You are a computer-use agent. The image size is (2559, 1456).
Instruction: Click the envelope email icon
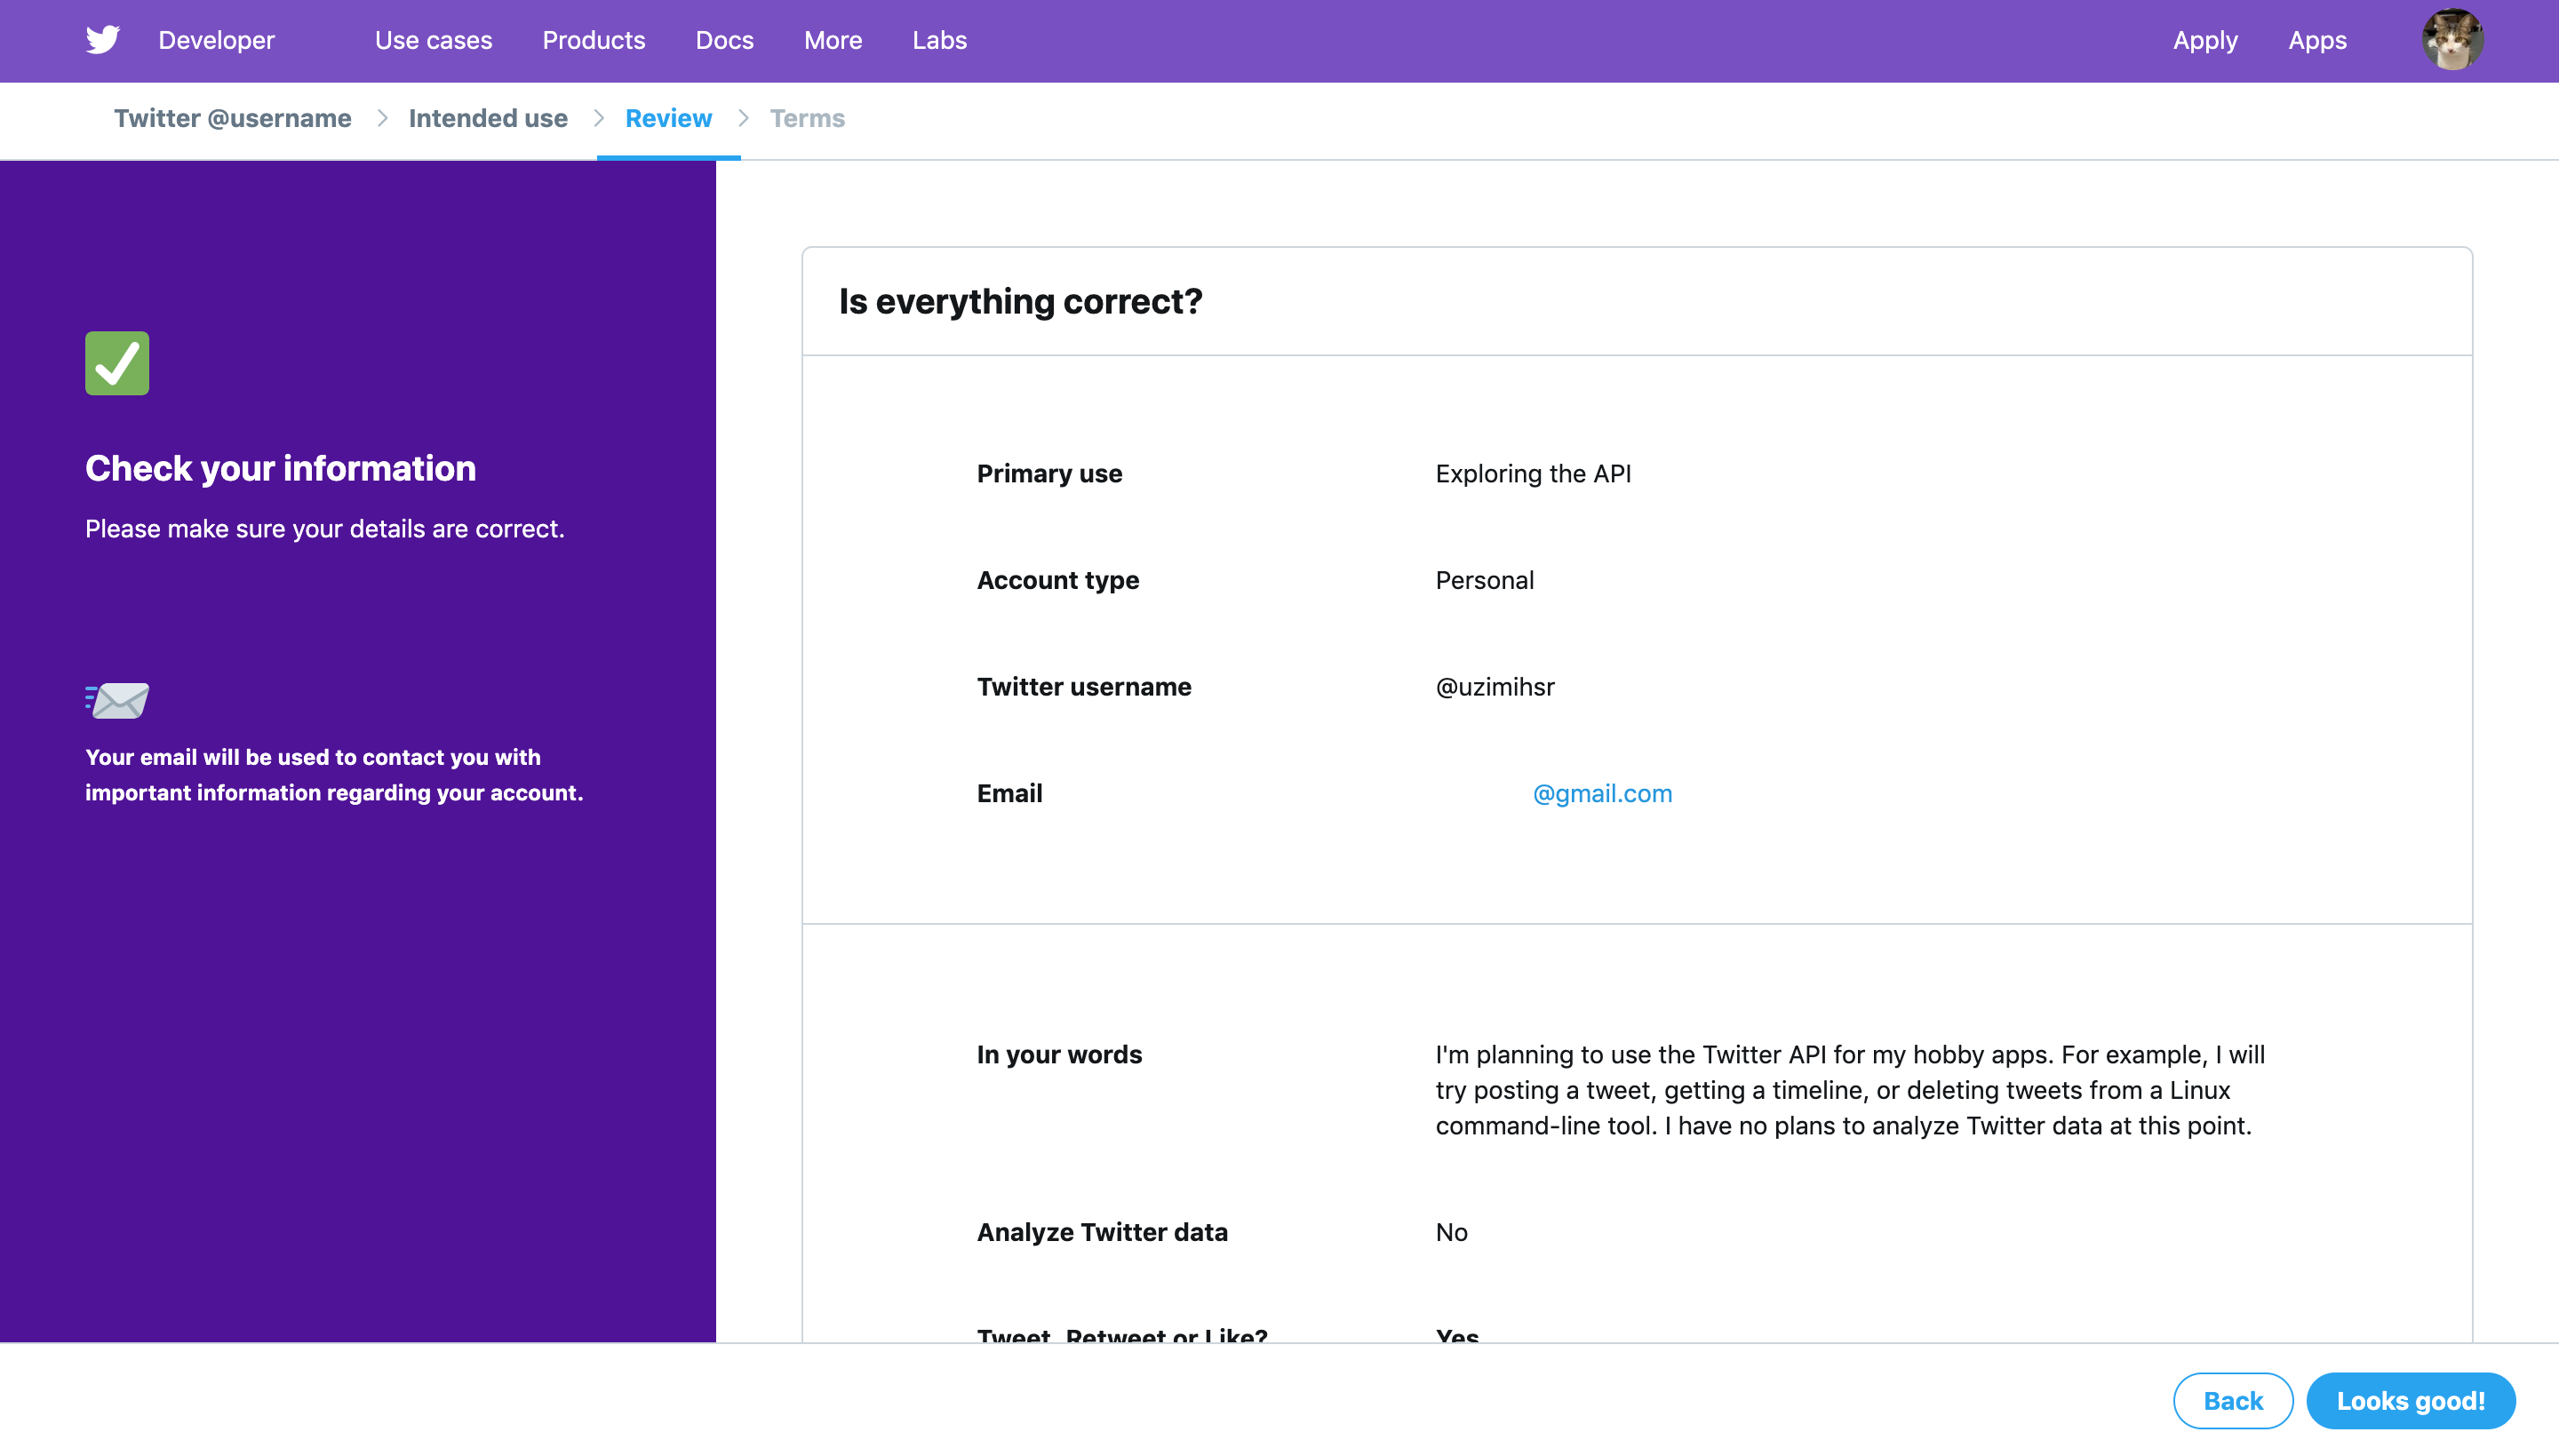click(117, 700)
